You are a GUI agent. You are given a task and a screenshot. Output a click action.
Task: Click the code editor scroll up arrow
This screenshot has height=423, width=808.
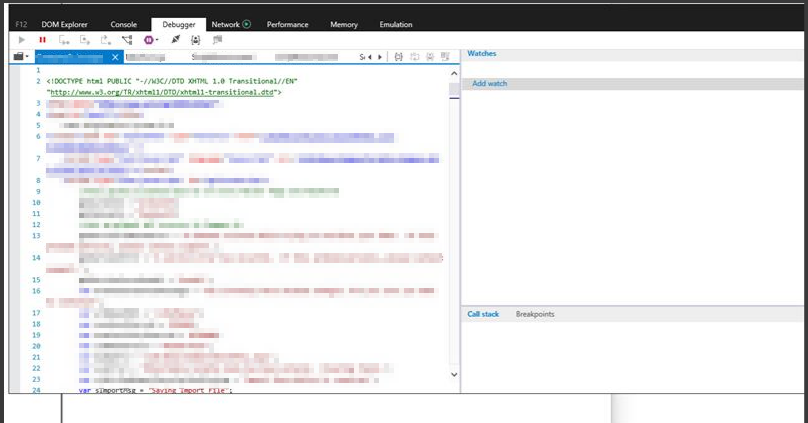(x=454, y=74)
